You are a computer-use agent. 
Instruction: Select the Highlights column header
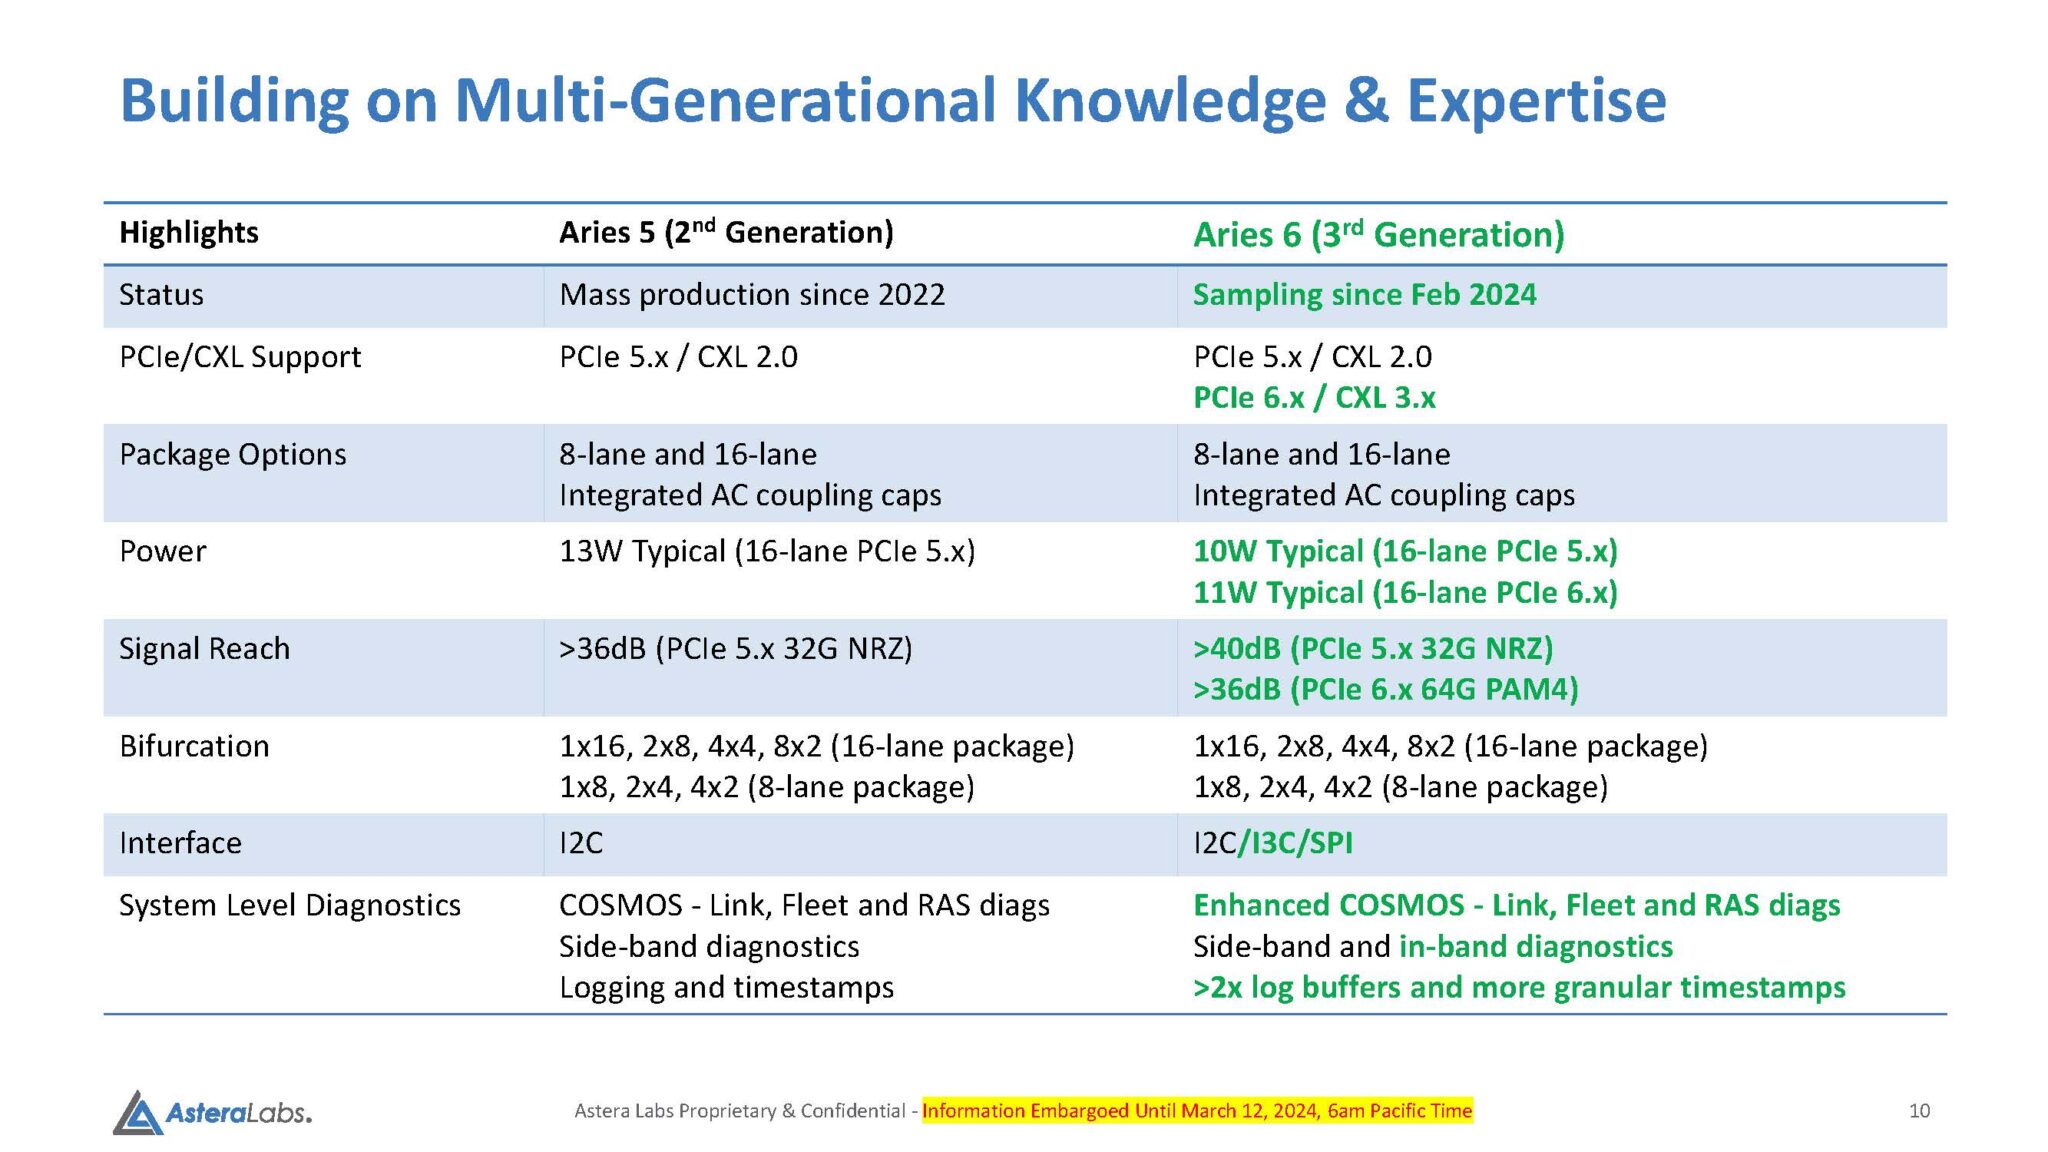click(188, 232)
